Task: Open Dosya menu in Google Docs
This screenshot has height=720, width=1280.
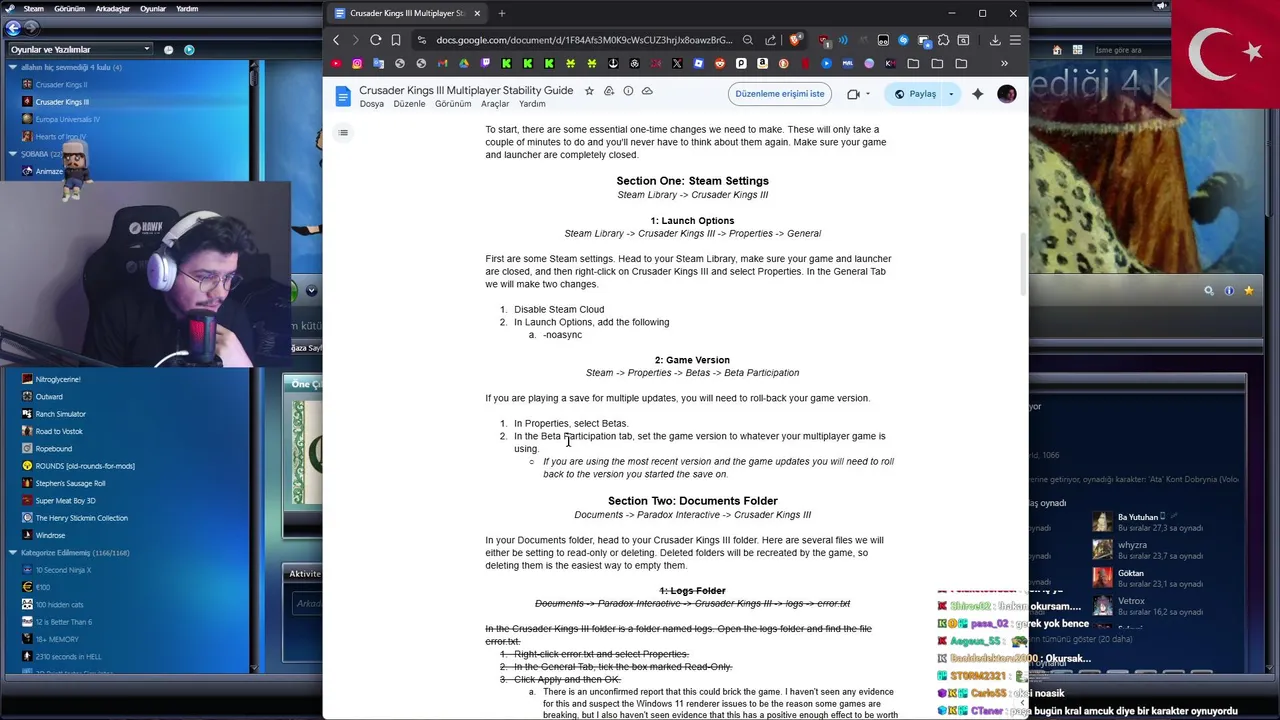Action: click(x=371, y=104)
